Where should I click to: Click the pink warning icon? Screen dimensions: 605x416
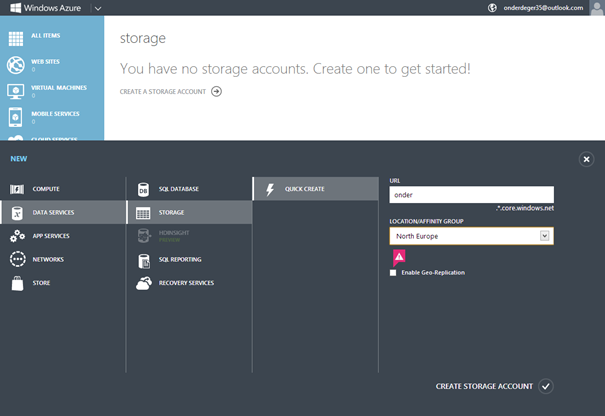(x=399, y=257)
